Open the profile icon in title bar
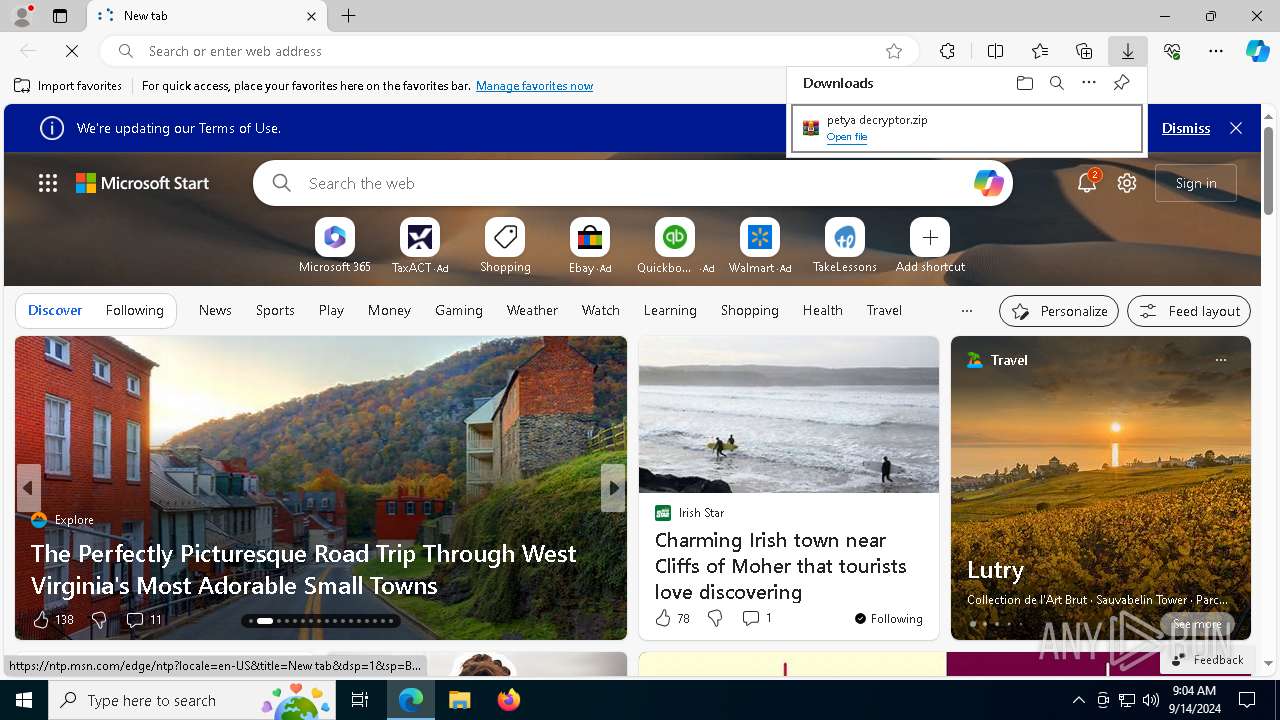Screen dimensions: 1280x720 click(21, 16)
